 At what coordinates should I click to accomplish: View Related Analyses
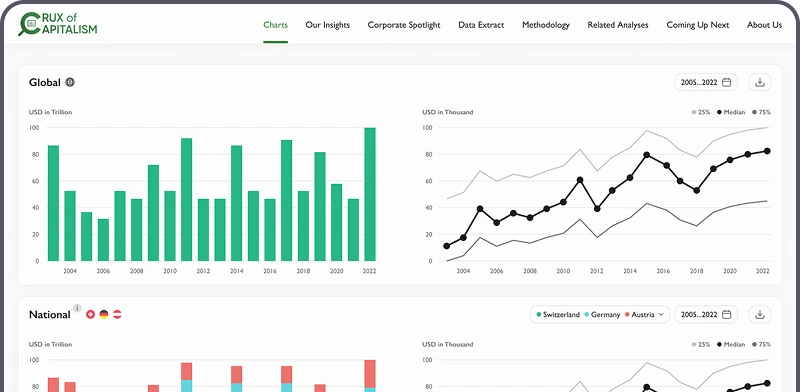tap(618, 24)
